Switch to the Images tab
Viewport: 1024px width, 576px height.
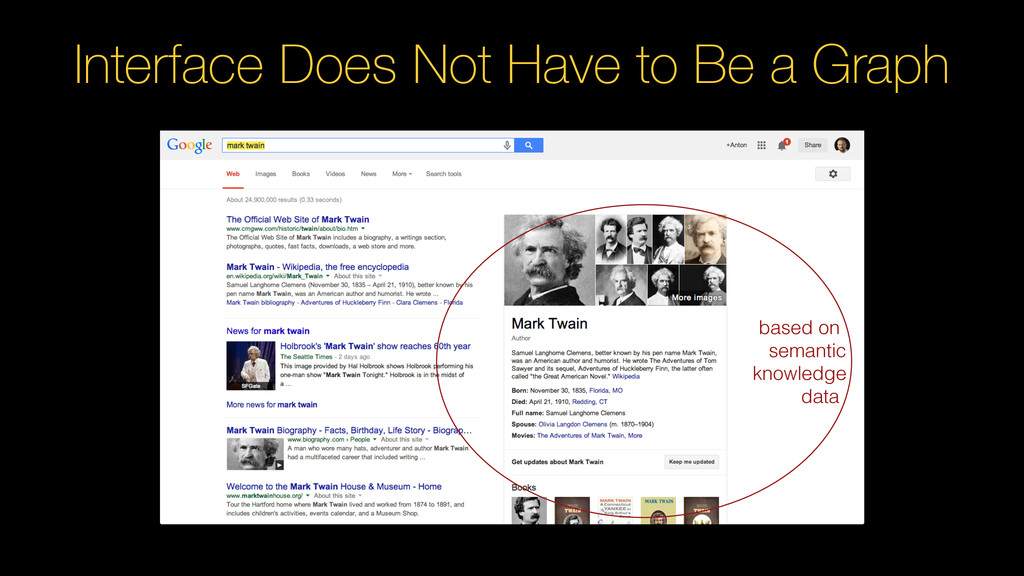(x=266, y=174)
